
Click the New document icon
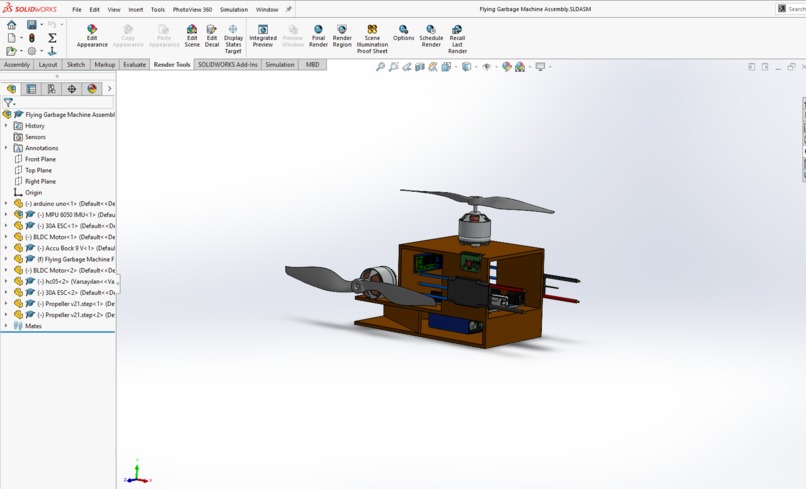[x=11, y=38]
